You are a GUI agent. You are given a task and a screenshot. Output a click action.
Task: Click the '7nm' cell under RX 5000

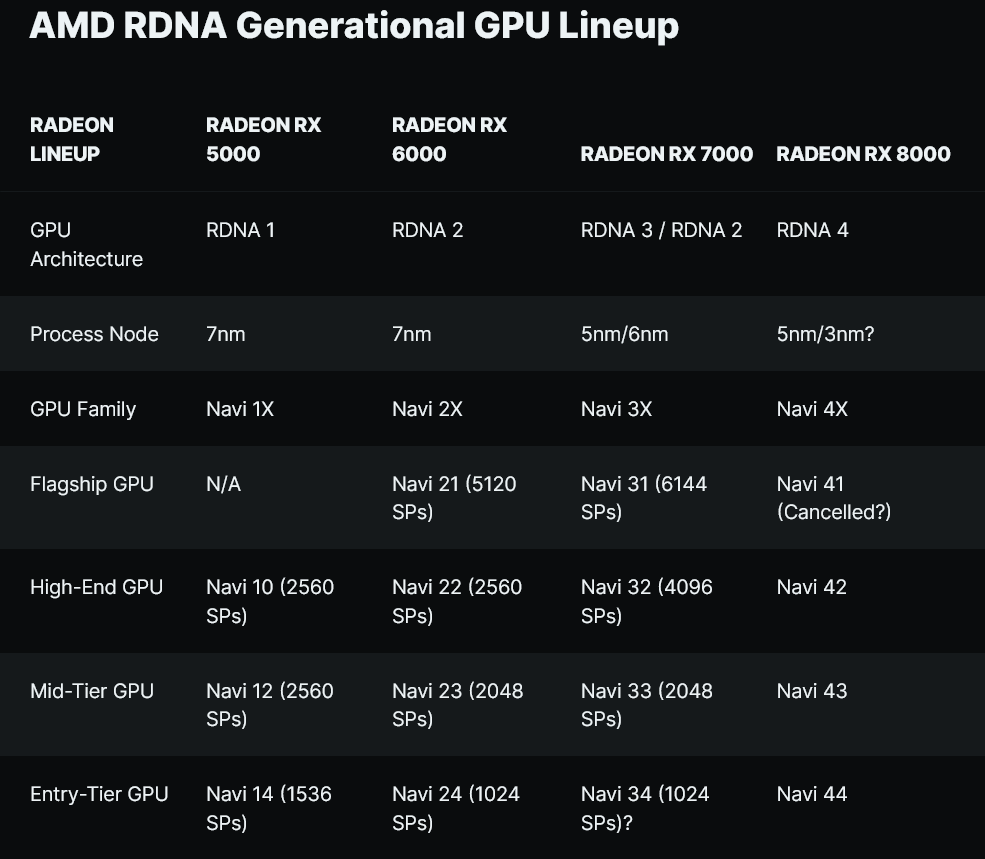[226, 334]
